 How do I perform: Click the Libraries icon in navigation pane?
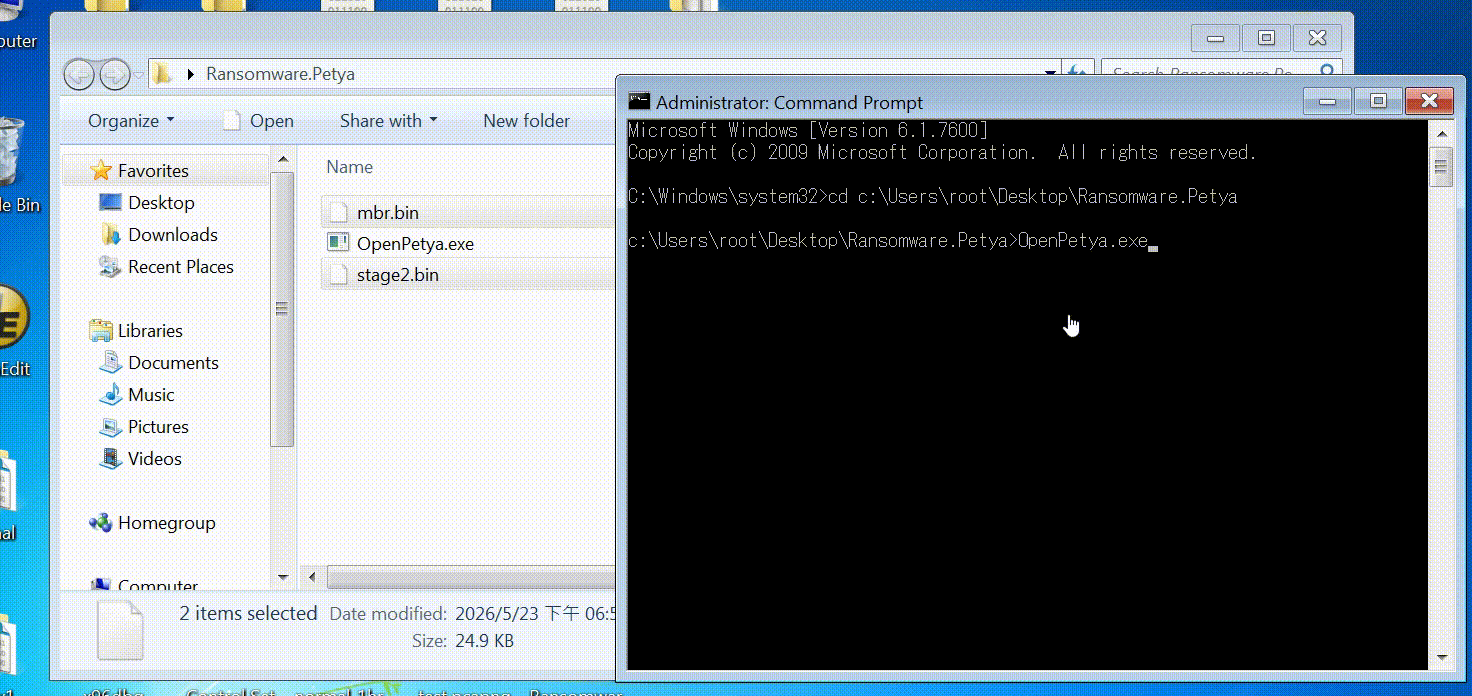(101, 331)
